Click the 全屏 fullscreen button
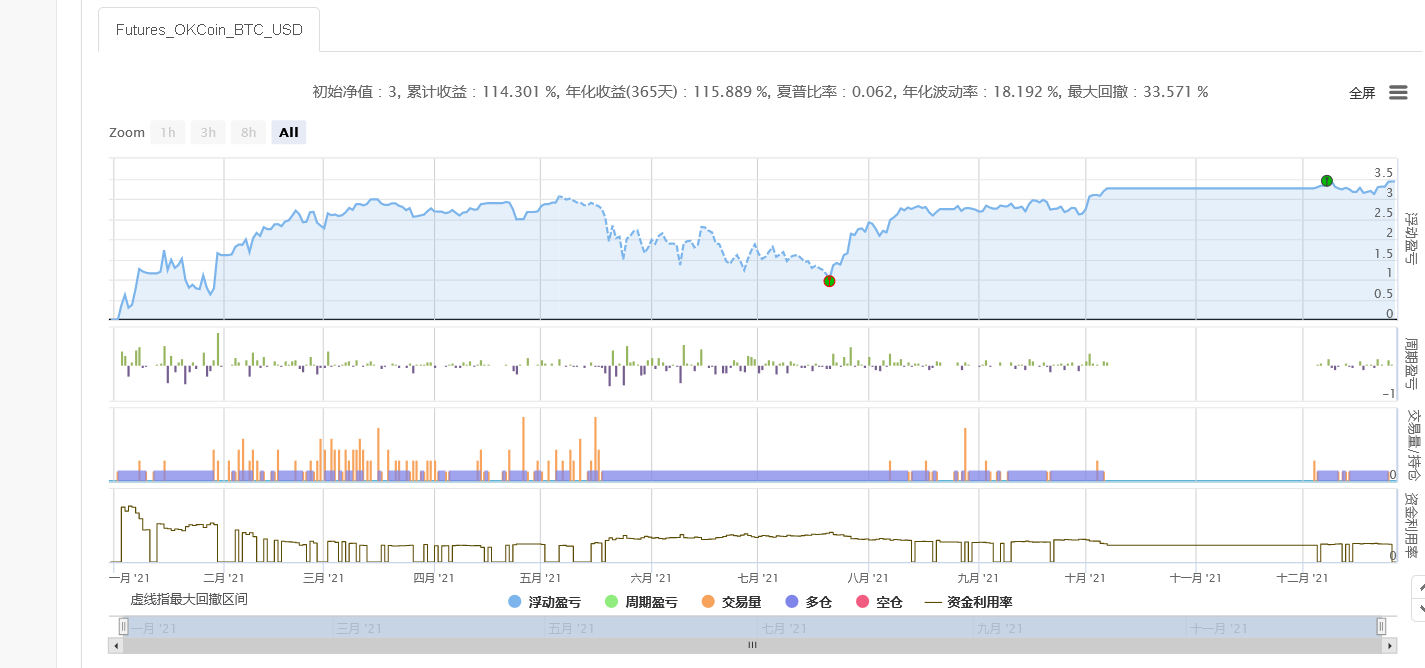The height and width of the screenshot is (668, 1425). coord(1362,93)
